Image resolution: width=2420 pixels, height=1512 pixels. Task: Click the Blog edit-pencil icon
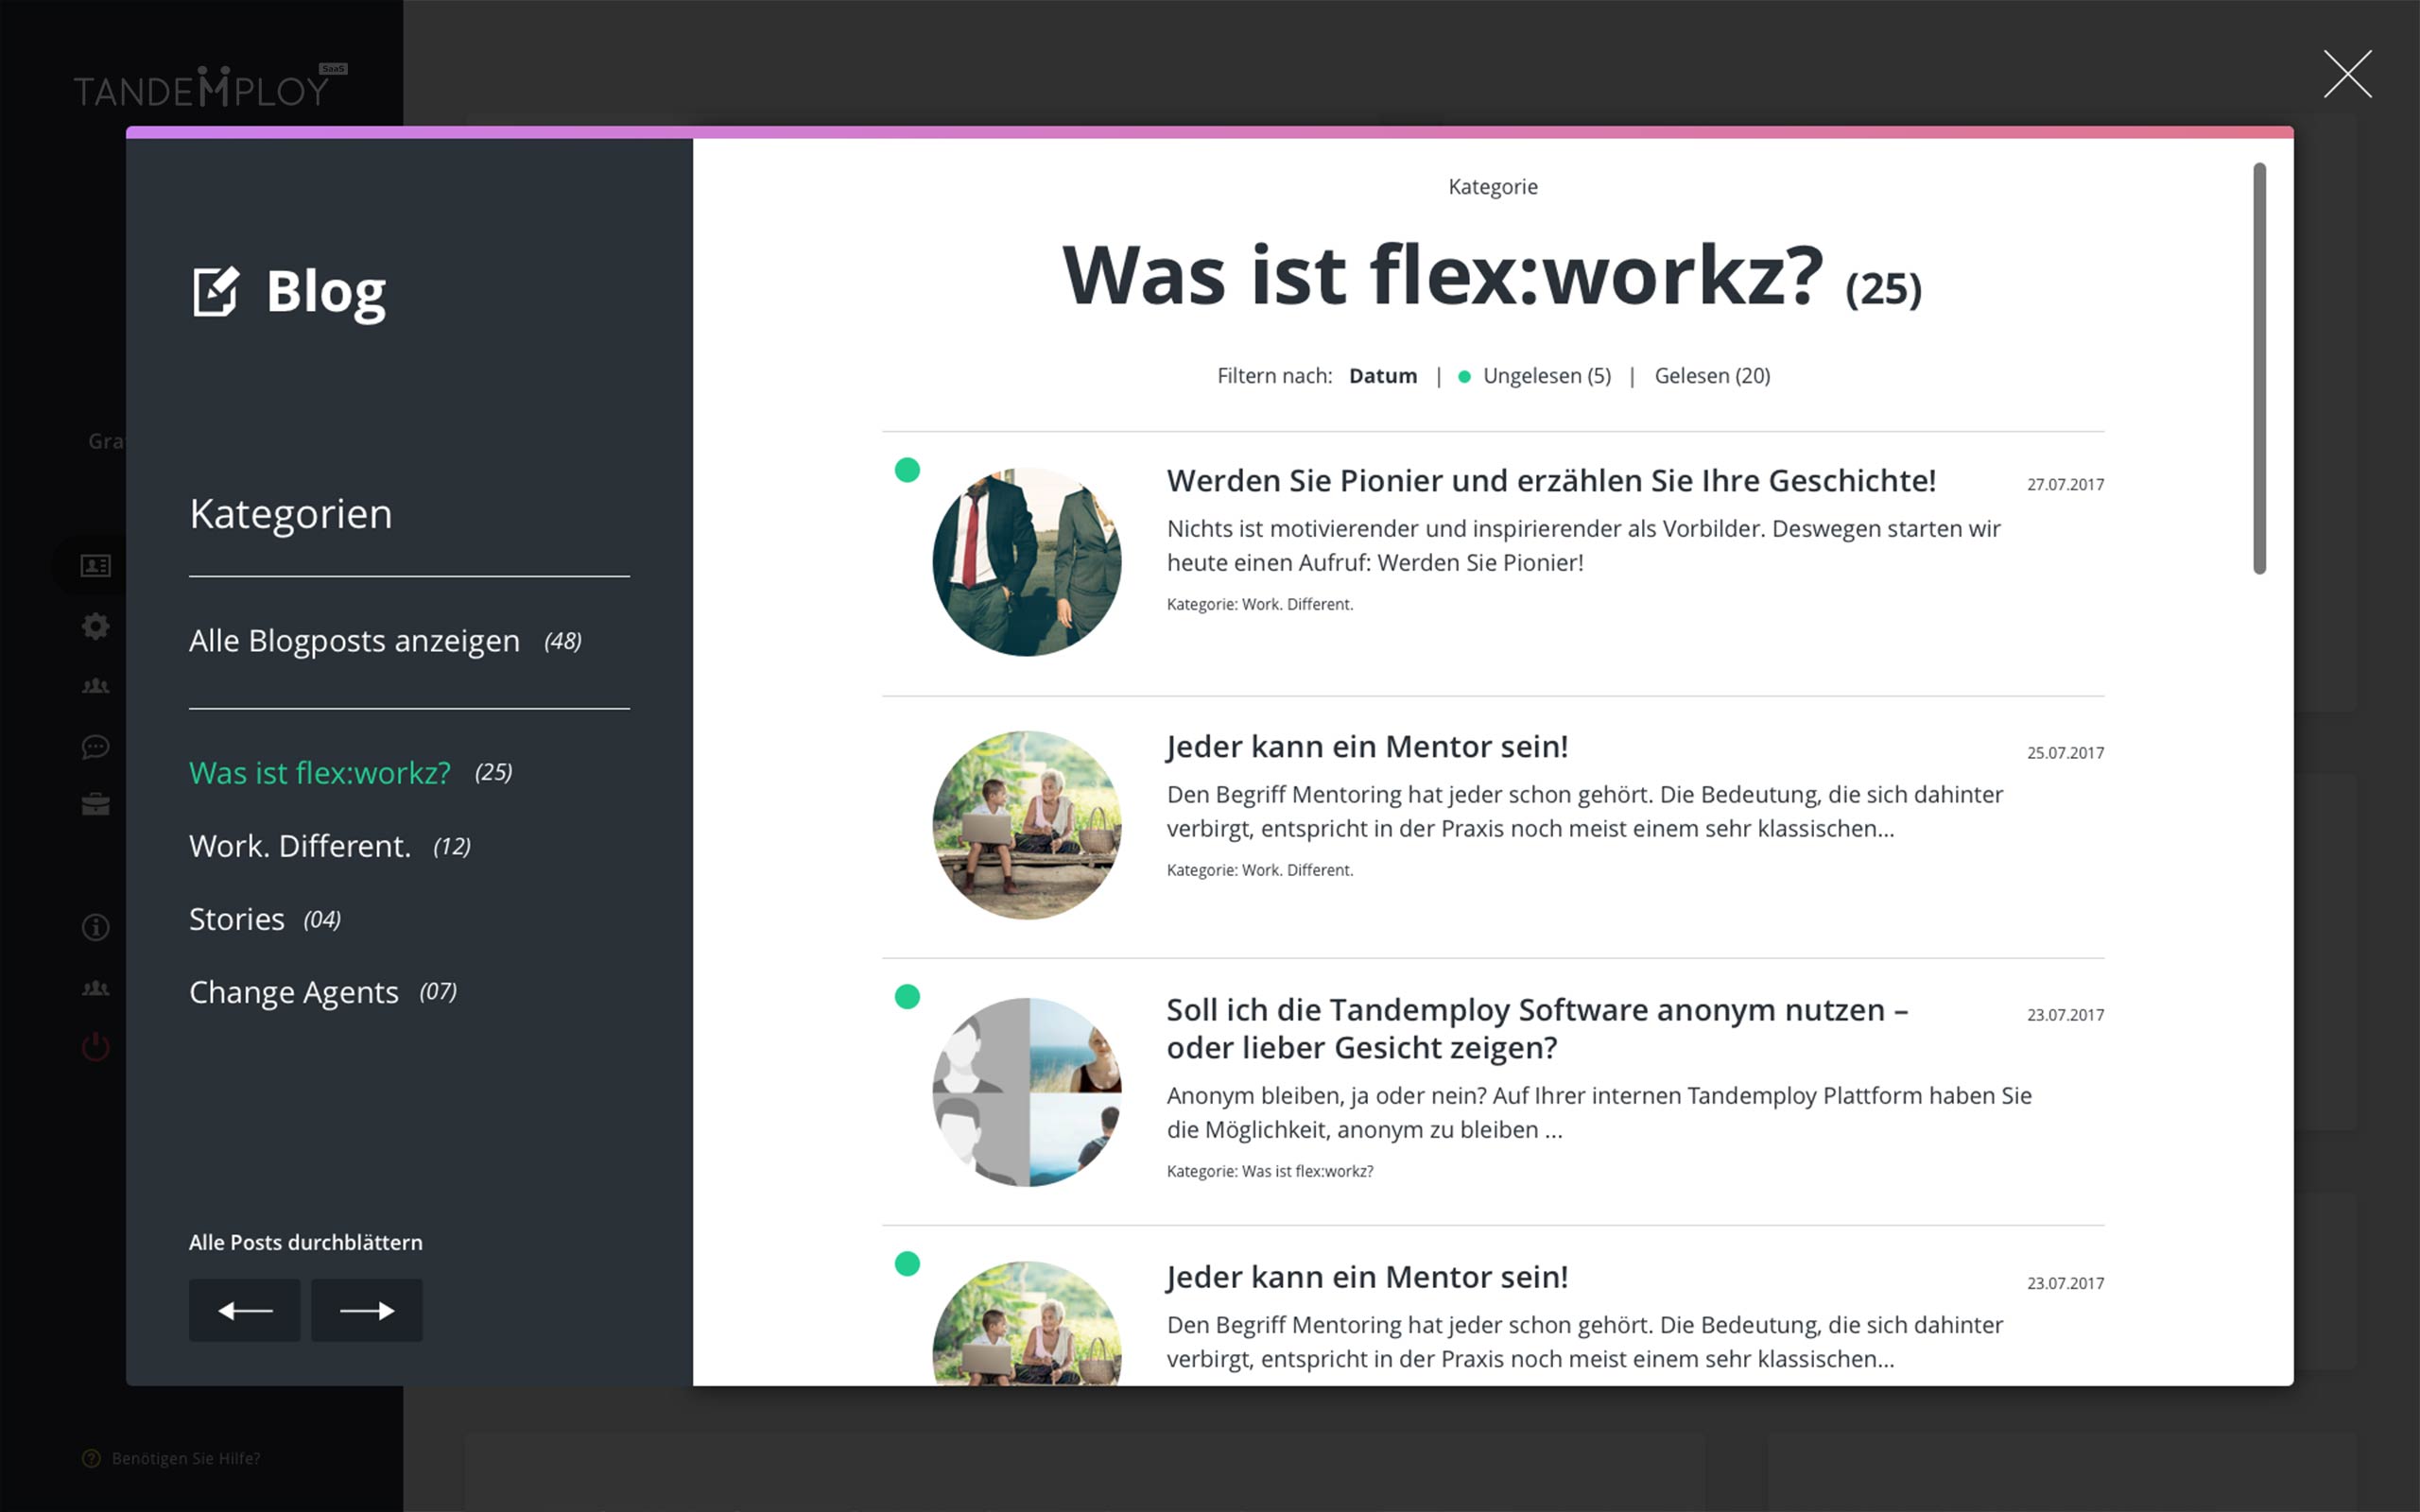pyautogui.click(x=216, y=291)
